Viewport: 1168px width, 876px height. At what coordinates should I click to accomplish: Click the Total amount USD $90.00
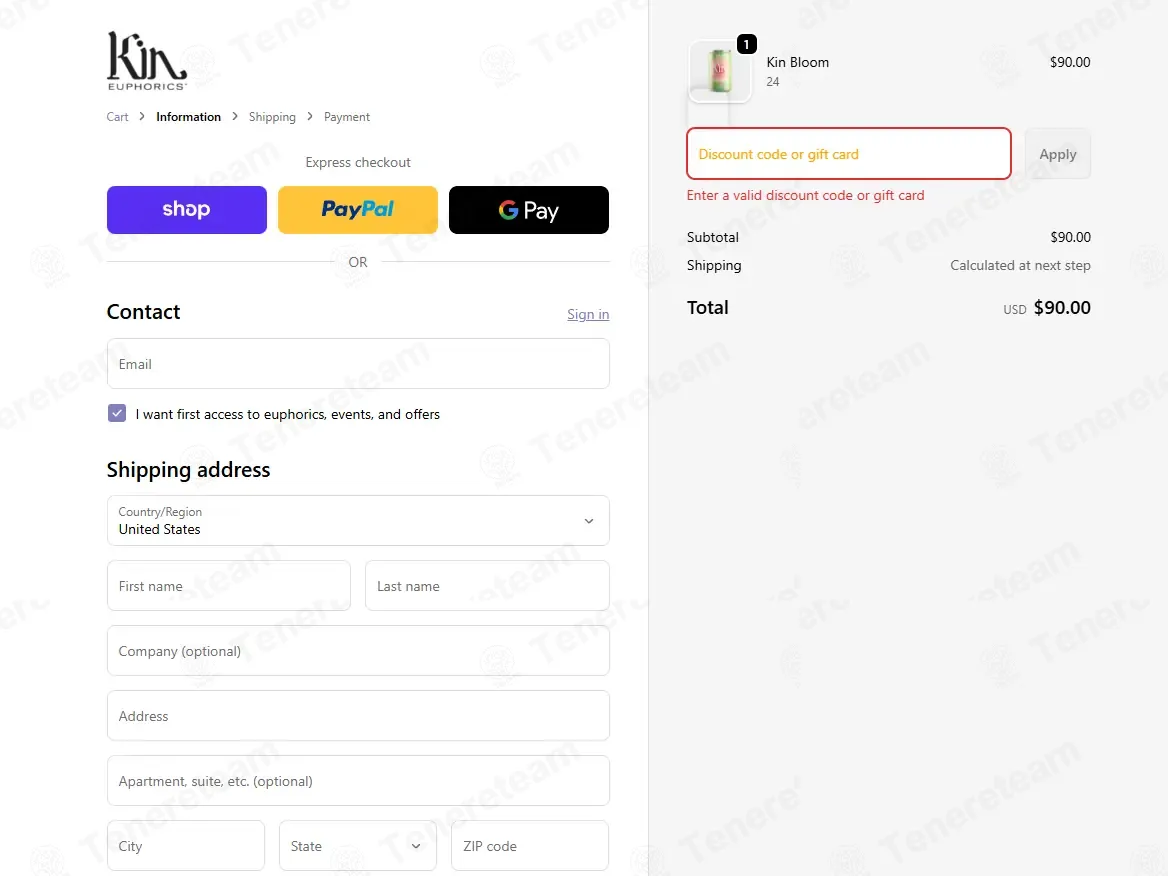click(x=1047, y=308)
